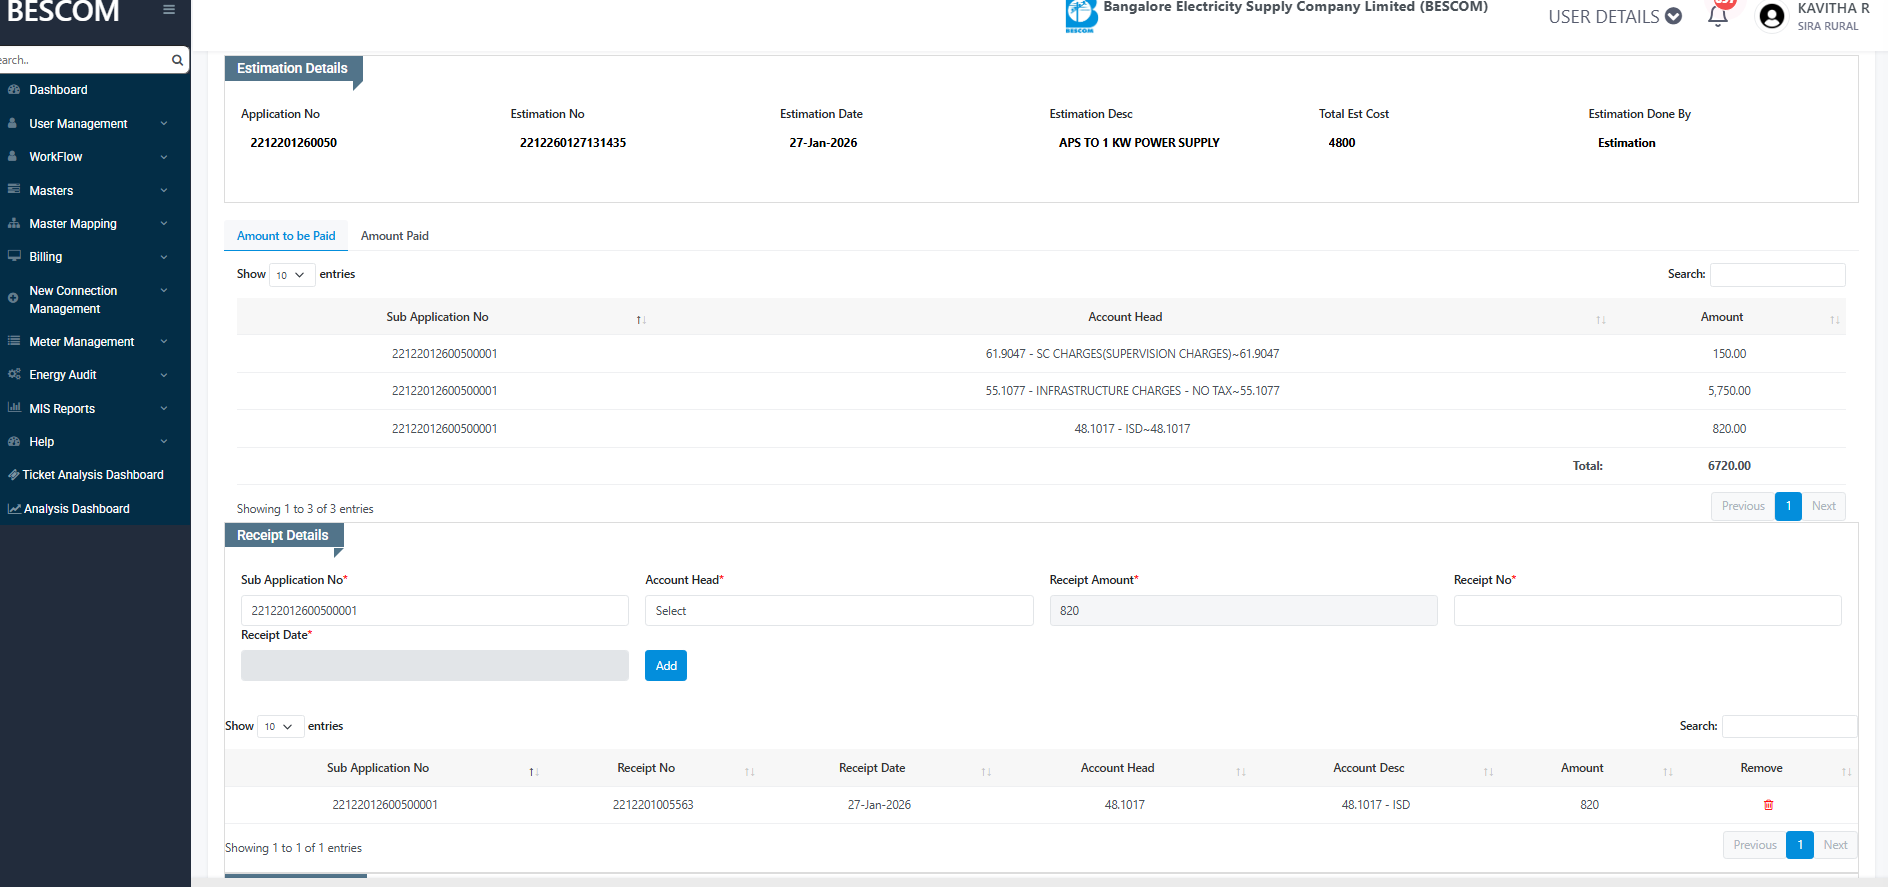1888x887 pixels.
Task: Click Next in the receipts table pagination
Action: 1835,845
